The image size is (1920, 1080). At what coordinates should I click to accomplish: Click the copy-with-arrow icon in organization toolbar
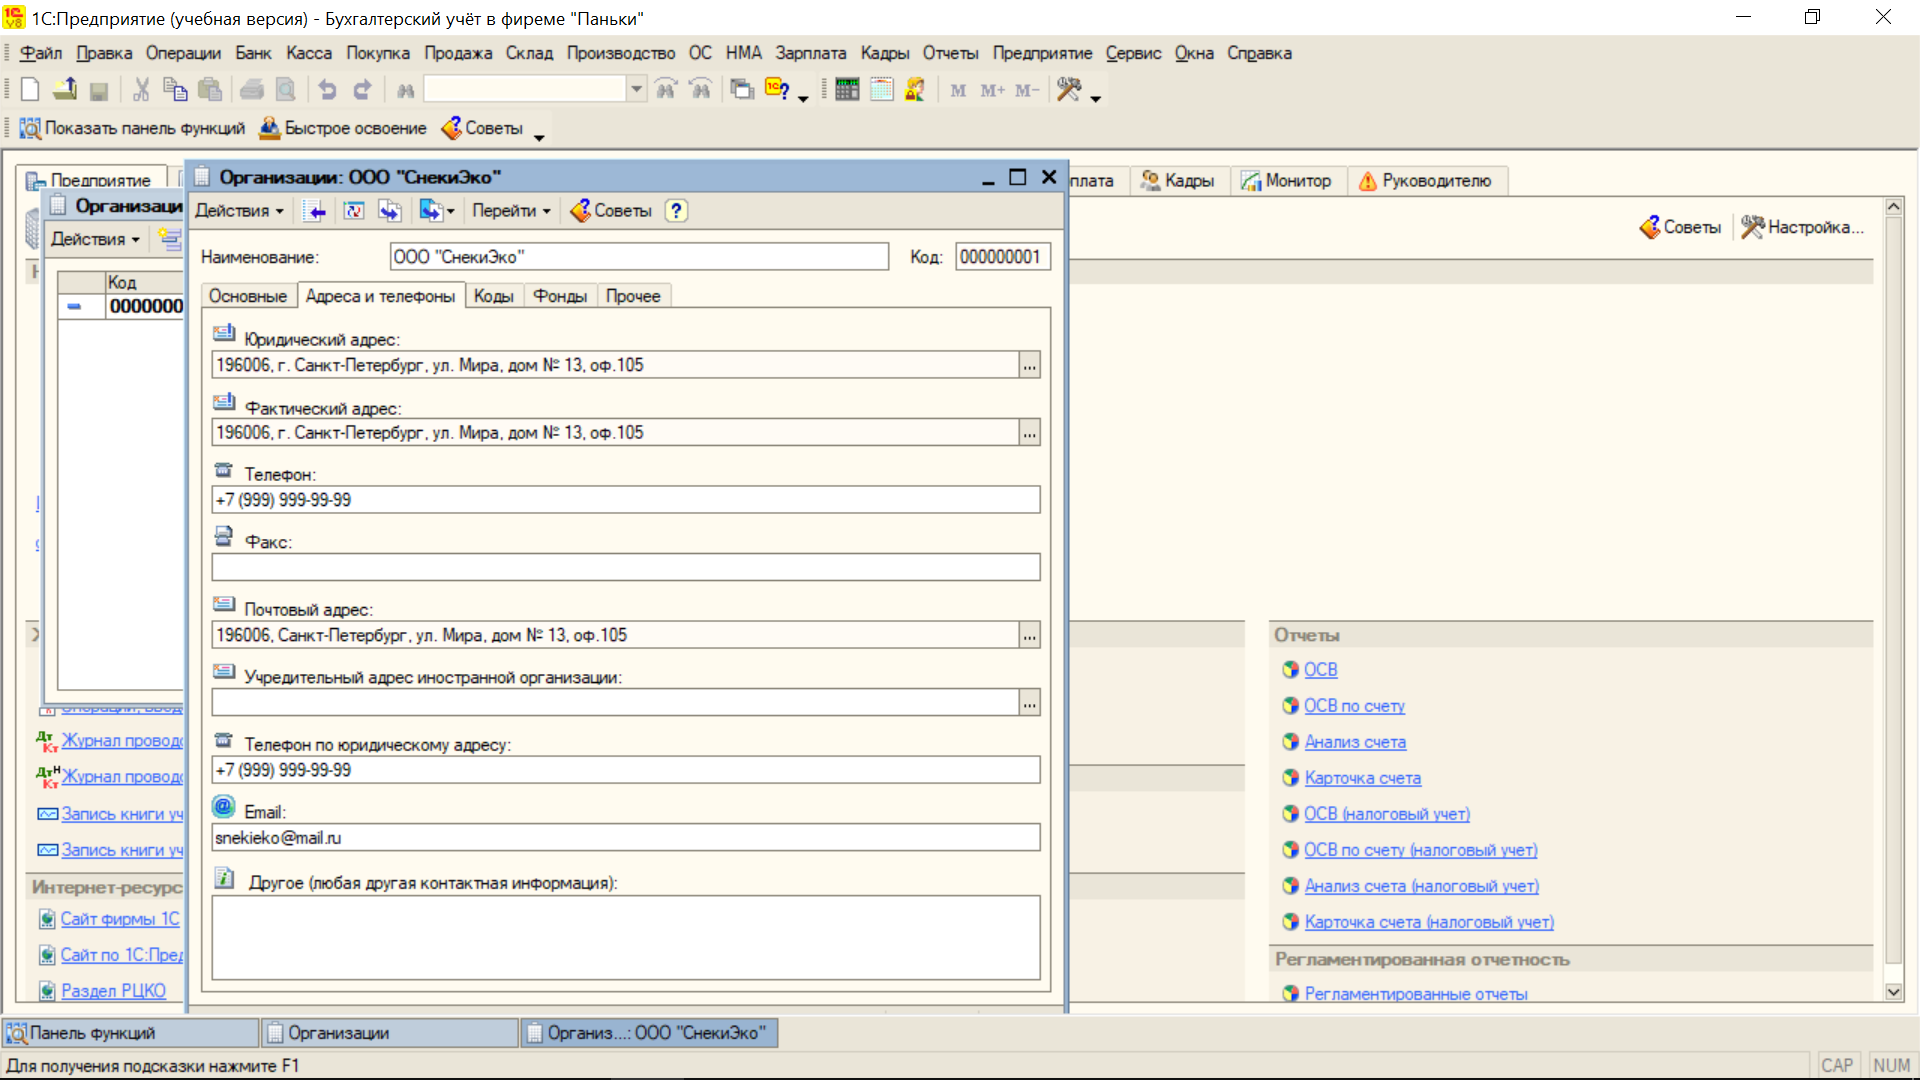pyautogui.click(x=389, y=211)
